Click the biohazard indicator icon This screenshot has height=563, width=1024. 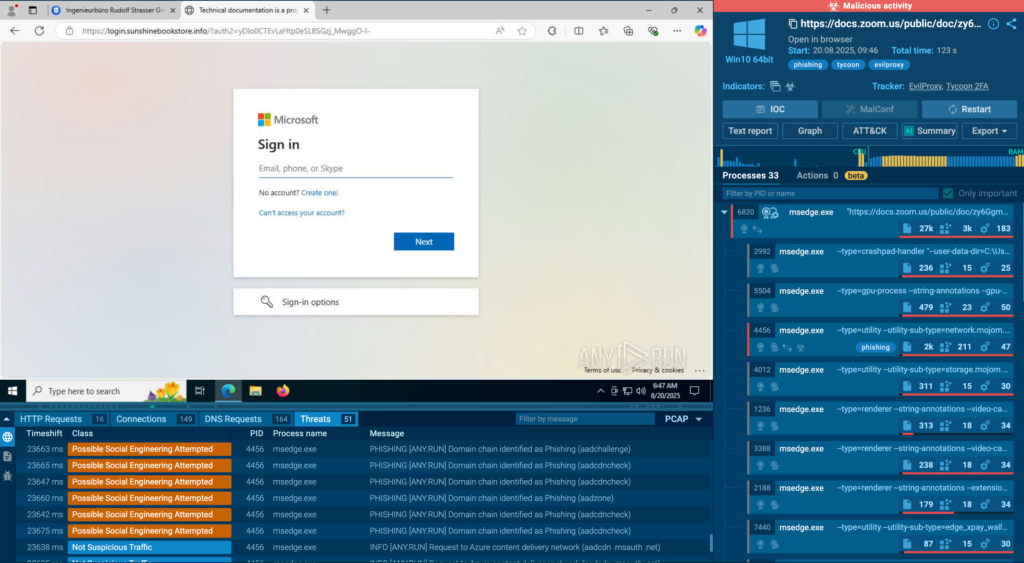point(790,87)
